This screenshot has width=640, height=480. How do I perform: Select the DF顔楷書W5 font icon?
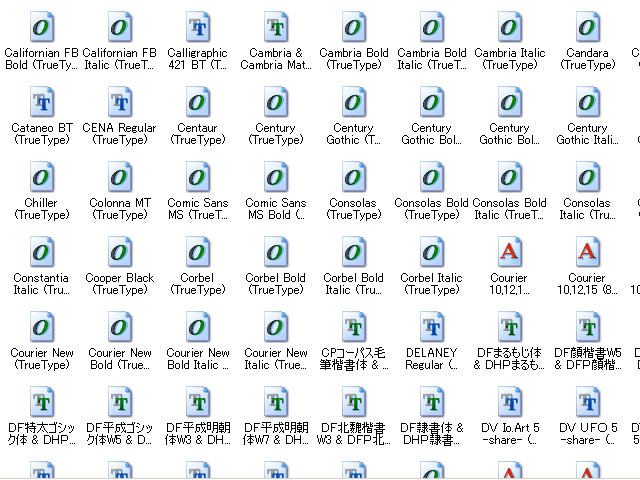(587, 327)
